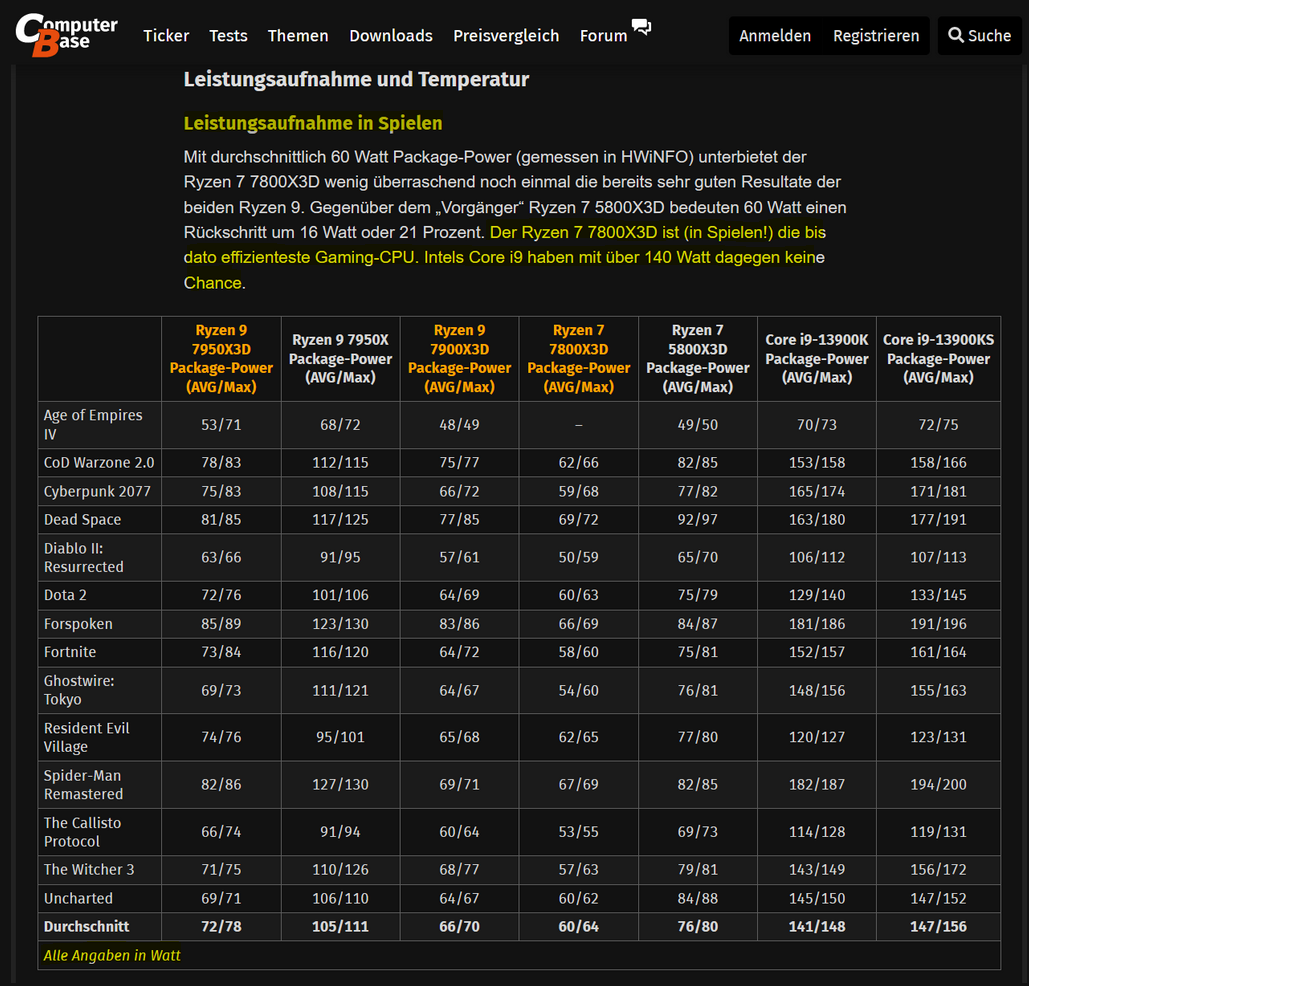Screen dimensions: 1309x986
Task: Click the Durchschnitt row label
Action: click(86, 927)
